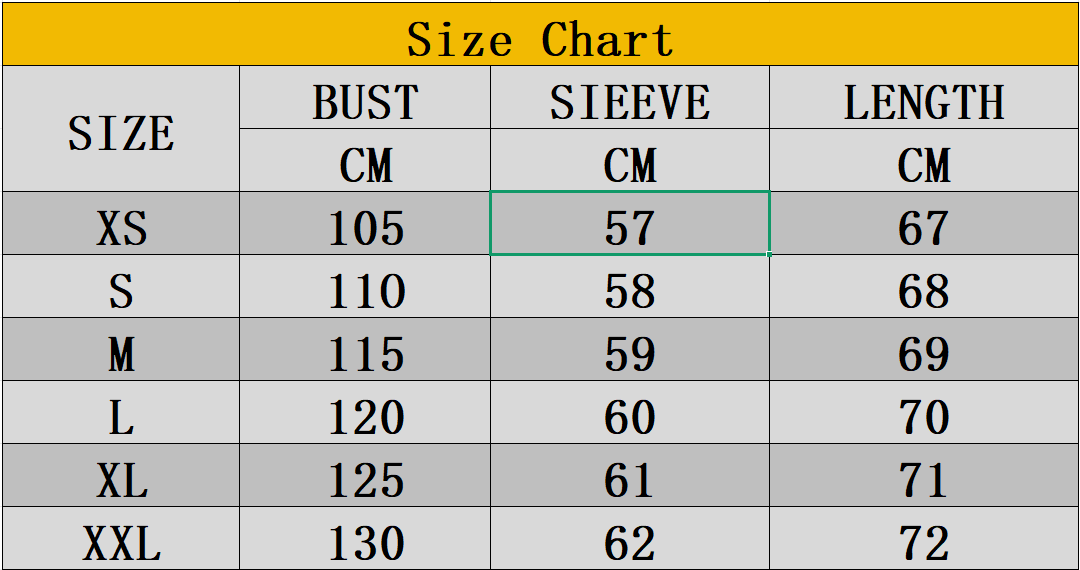The height and width of the screenshot is (570, 1080).
Task: Select the SIZE header cell
Action: (120, 130)
